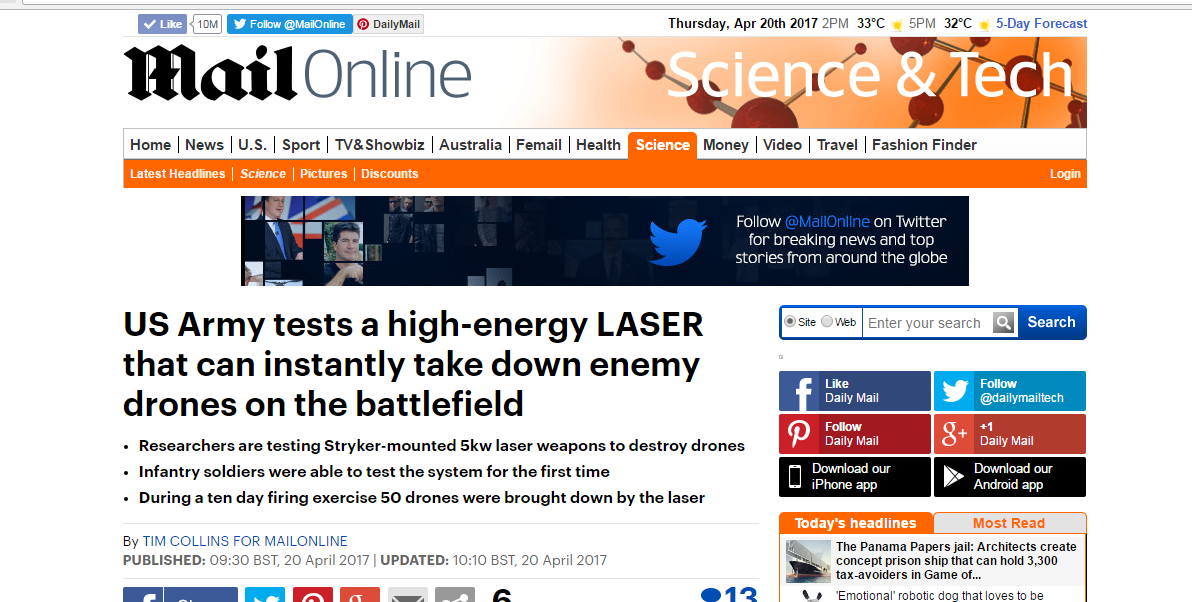Switch to the Most Read tab
Screen dimensions: 1192x602
1010,523
